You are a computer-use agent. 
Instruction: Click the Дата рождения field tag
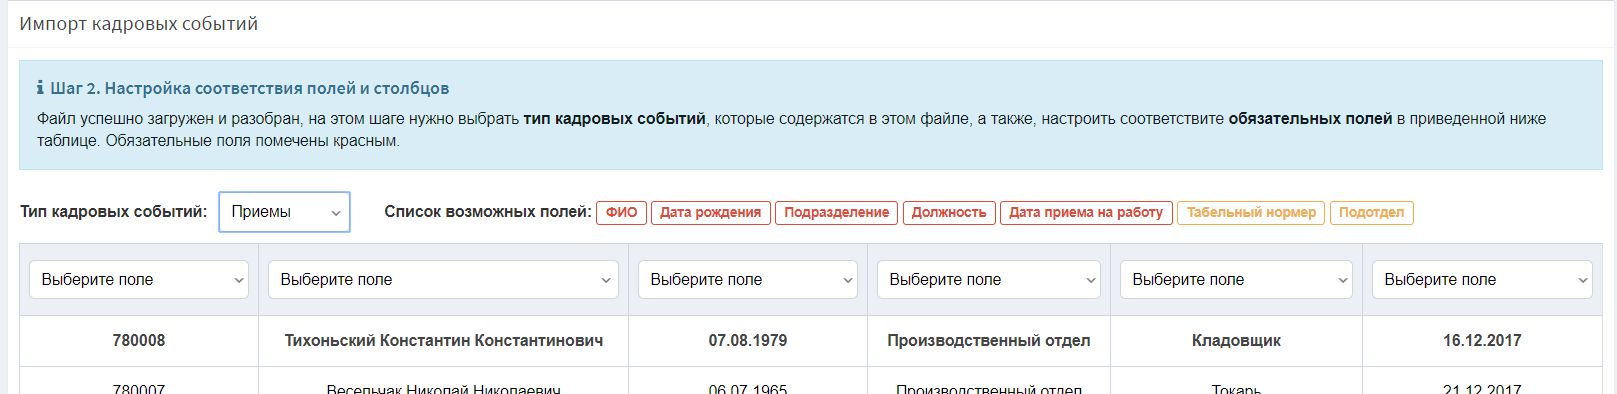coord(710,212)
